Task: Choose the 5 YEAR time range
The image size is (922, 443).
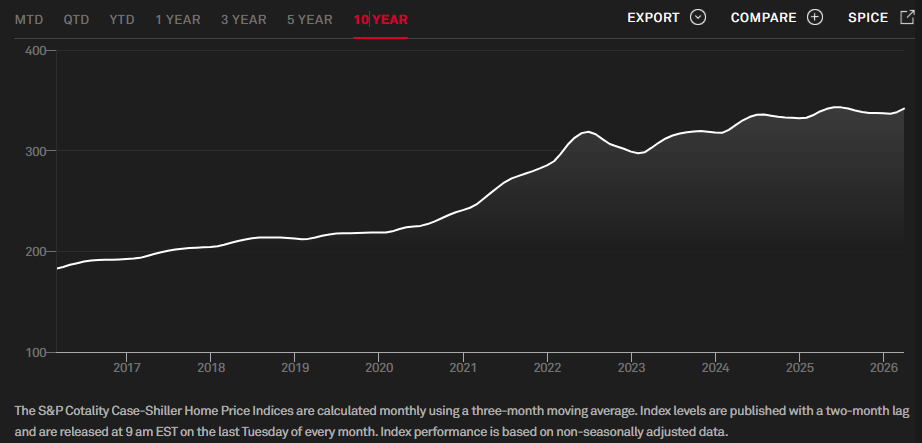Action: click(x=310, y=19)
